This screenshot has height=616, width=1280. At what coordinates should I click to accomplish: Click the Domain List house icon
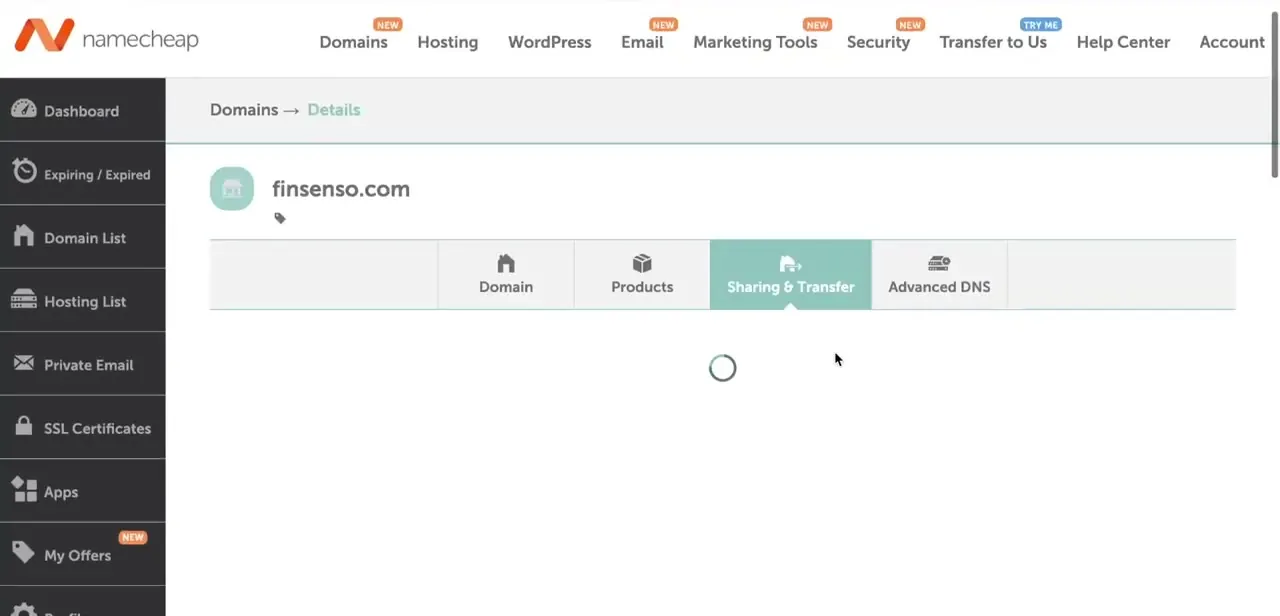(24, 236)
